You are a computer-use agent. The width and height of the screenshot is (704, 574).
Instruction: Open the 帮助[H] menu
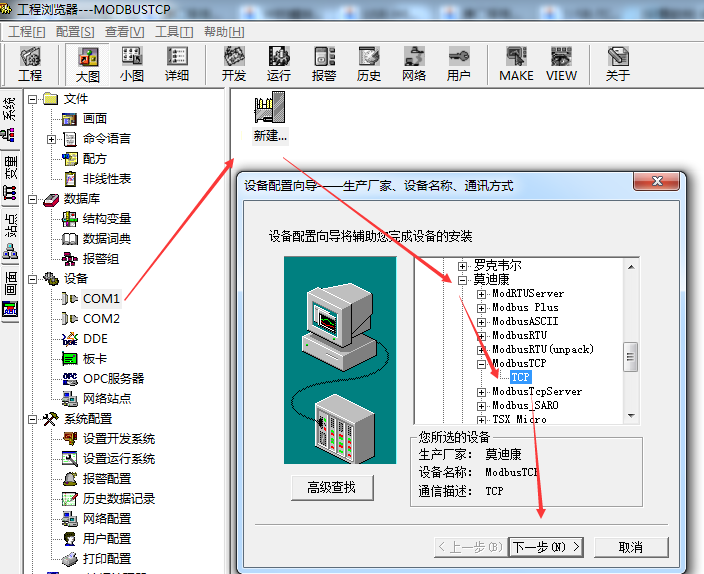pyautogui.click(x=224, y=32)
